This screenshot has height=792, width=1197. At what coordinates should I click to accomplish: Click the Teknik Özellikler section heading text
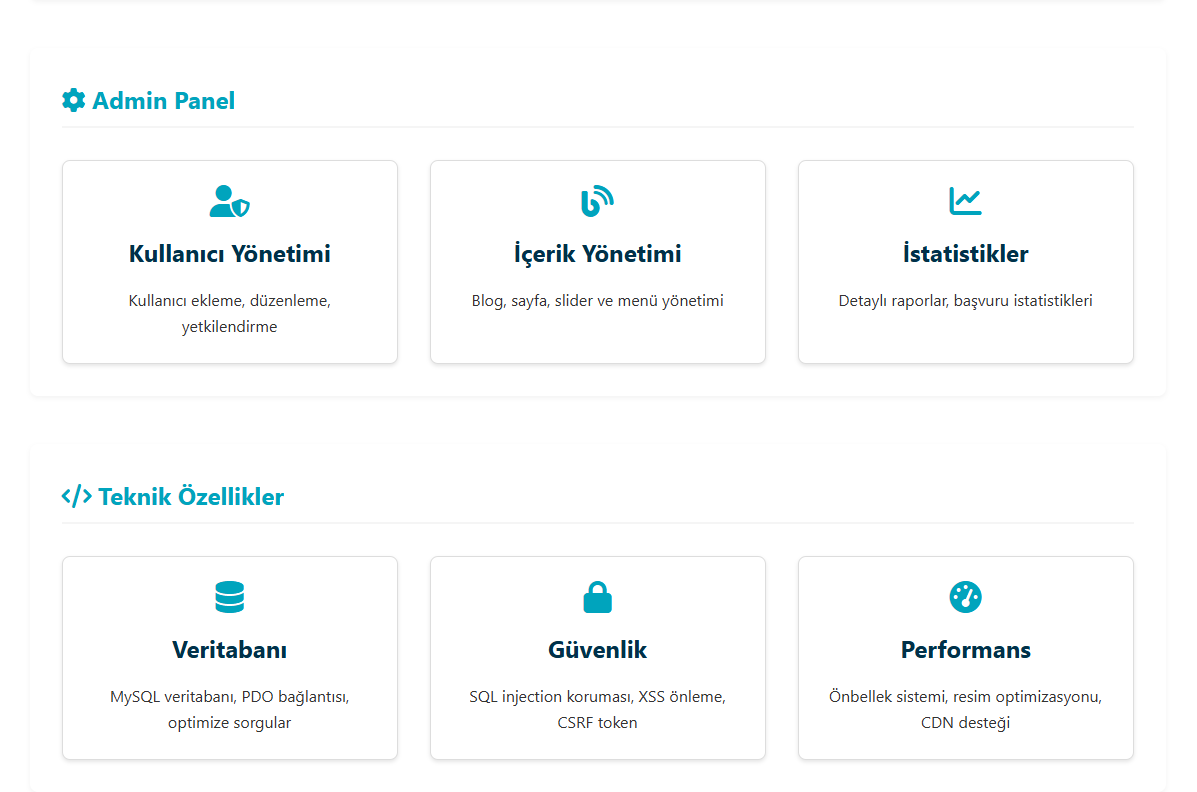(x=190, y=496)
